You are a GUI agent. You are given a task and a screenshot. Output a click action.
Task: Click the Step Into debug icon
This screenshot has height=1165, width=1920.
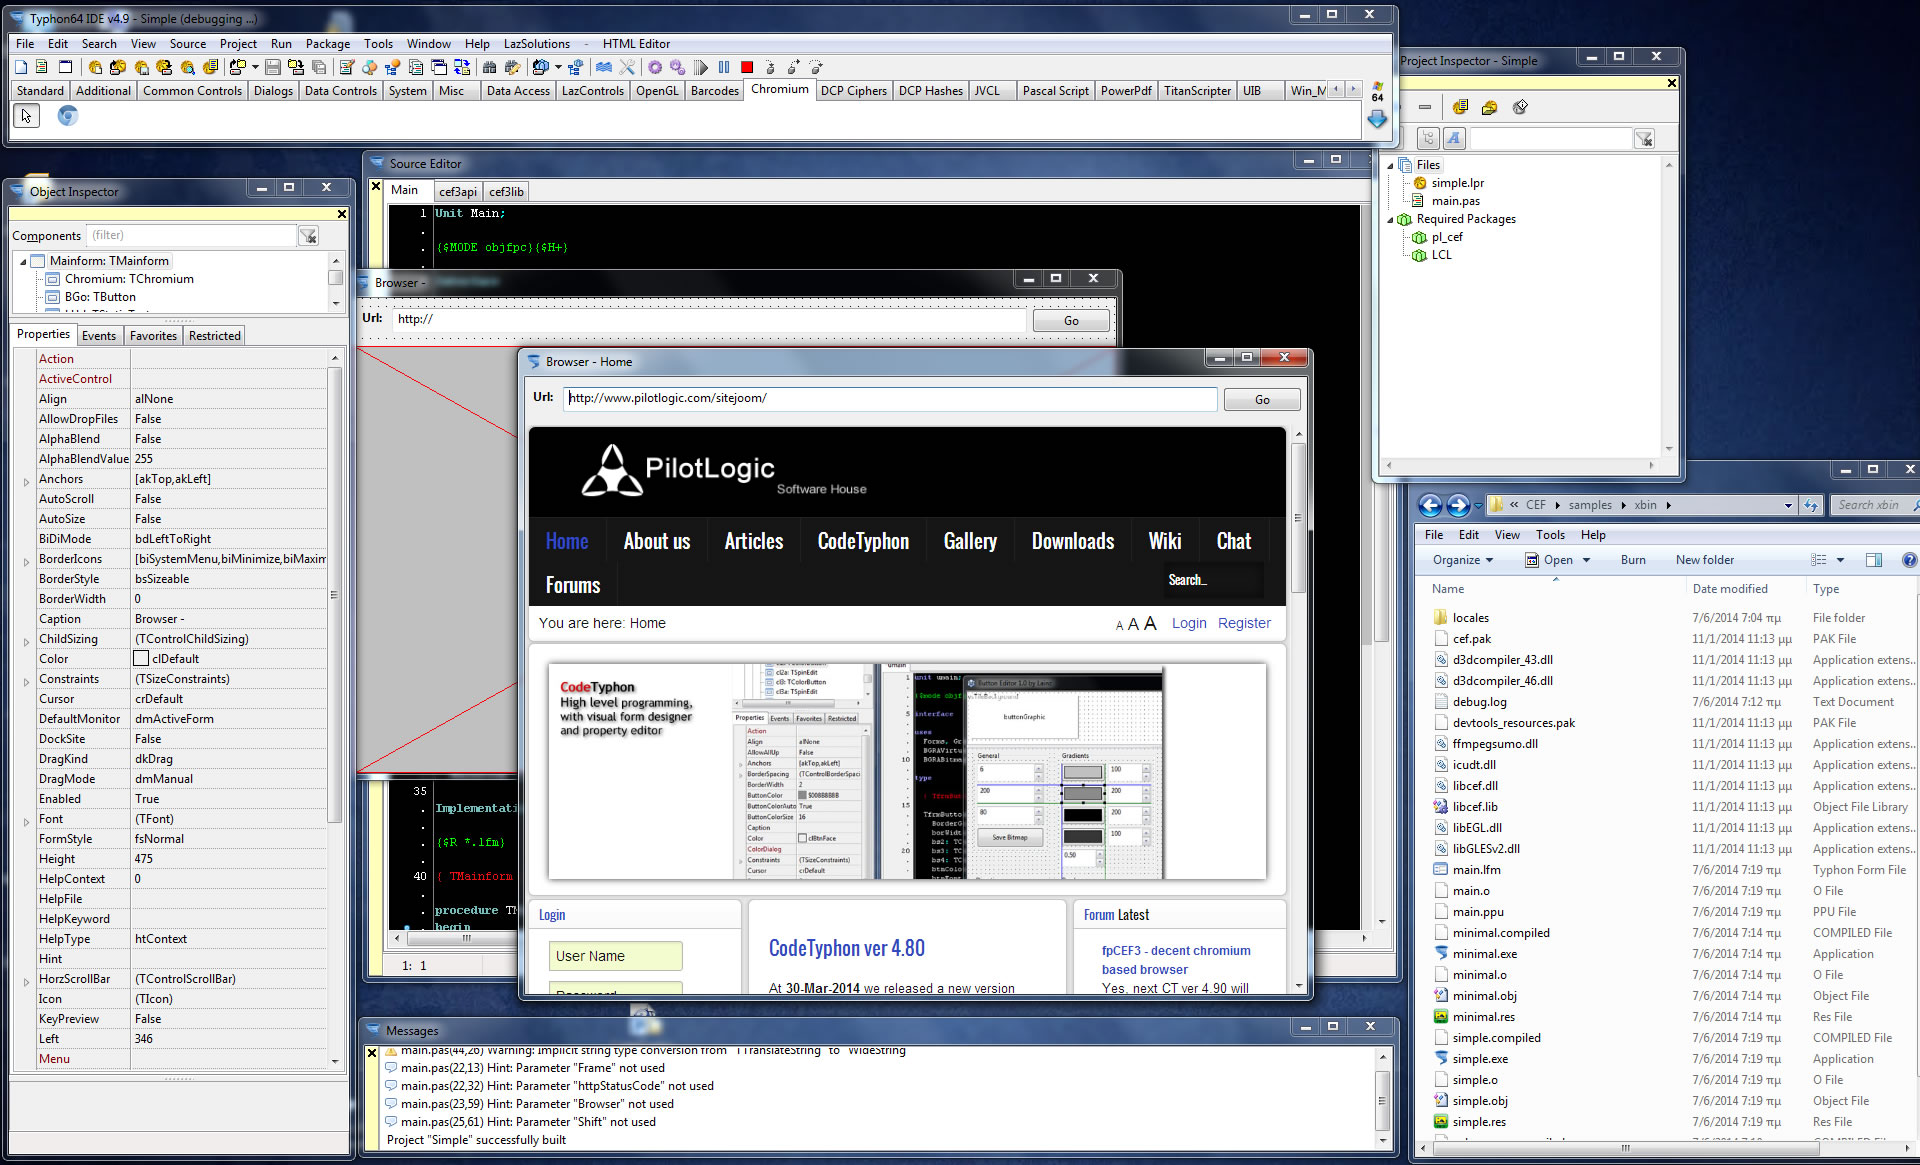click(x=770, y=67)
